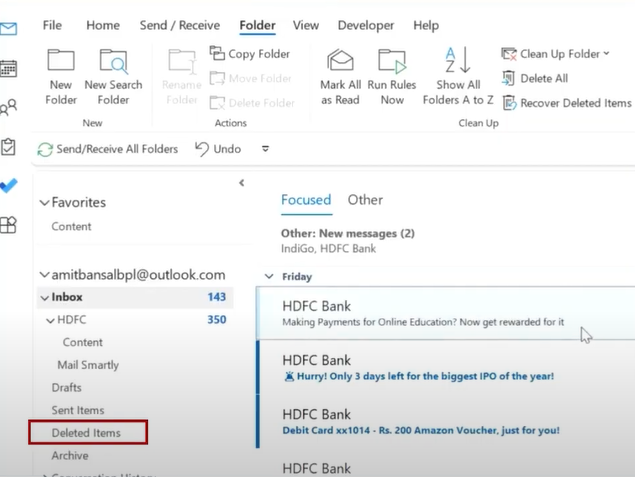Click the Undo button
The image size is (635, 477).
tap(218, 149)
